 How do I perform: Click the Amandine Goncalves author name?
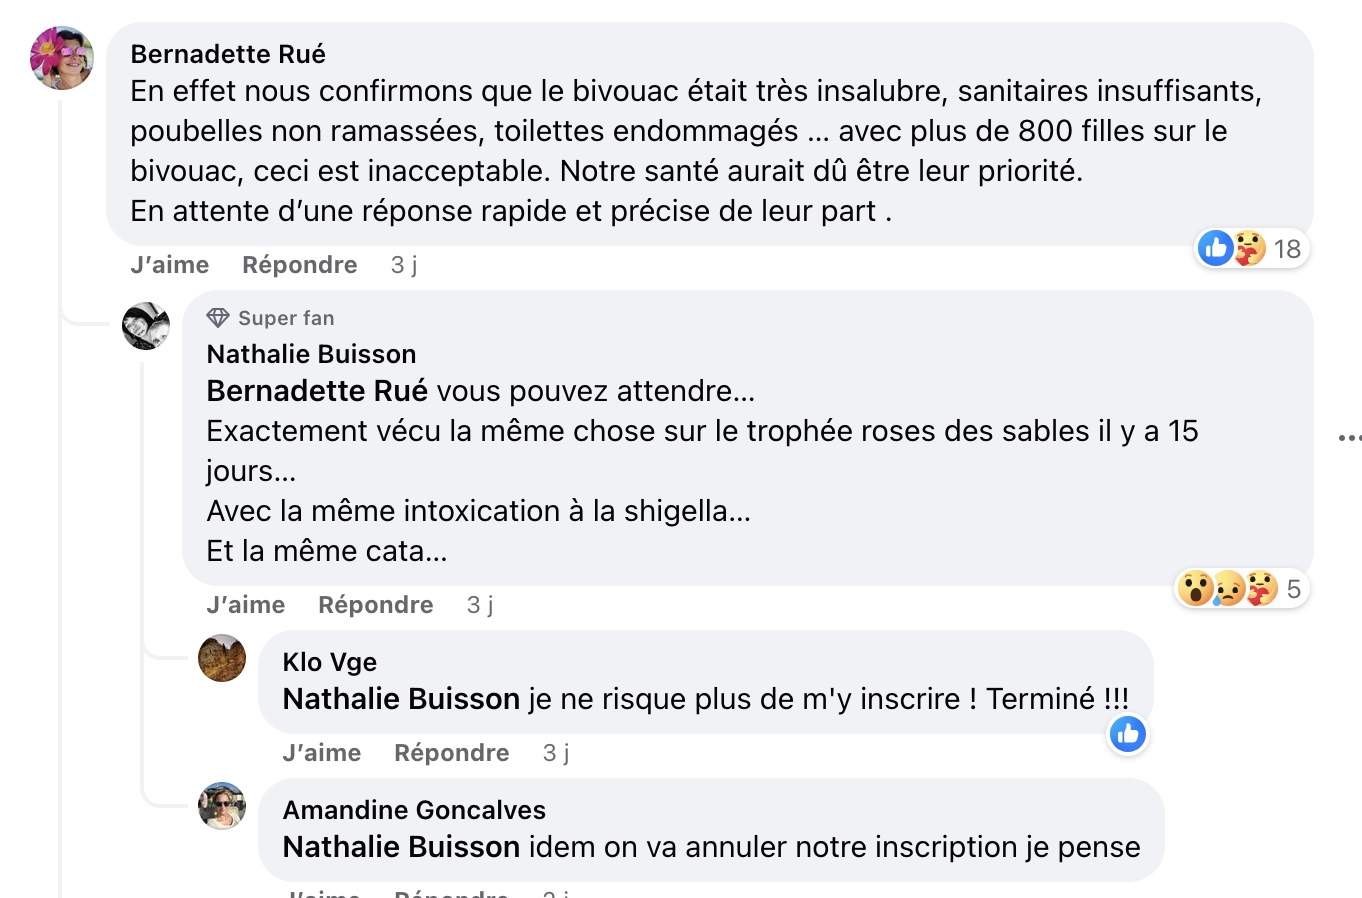tap(414, 810)
